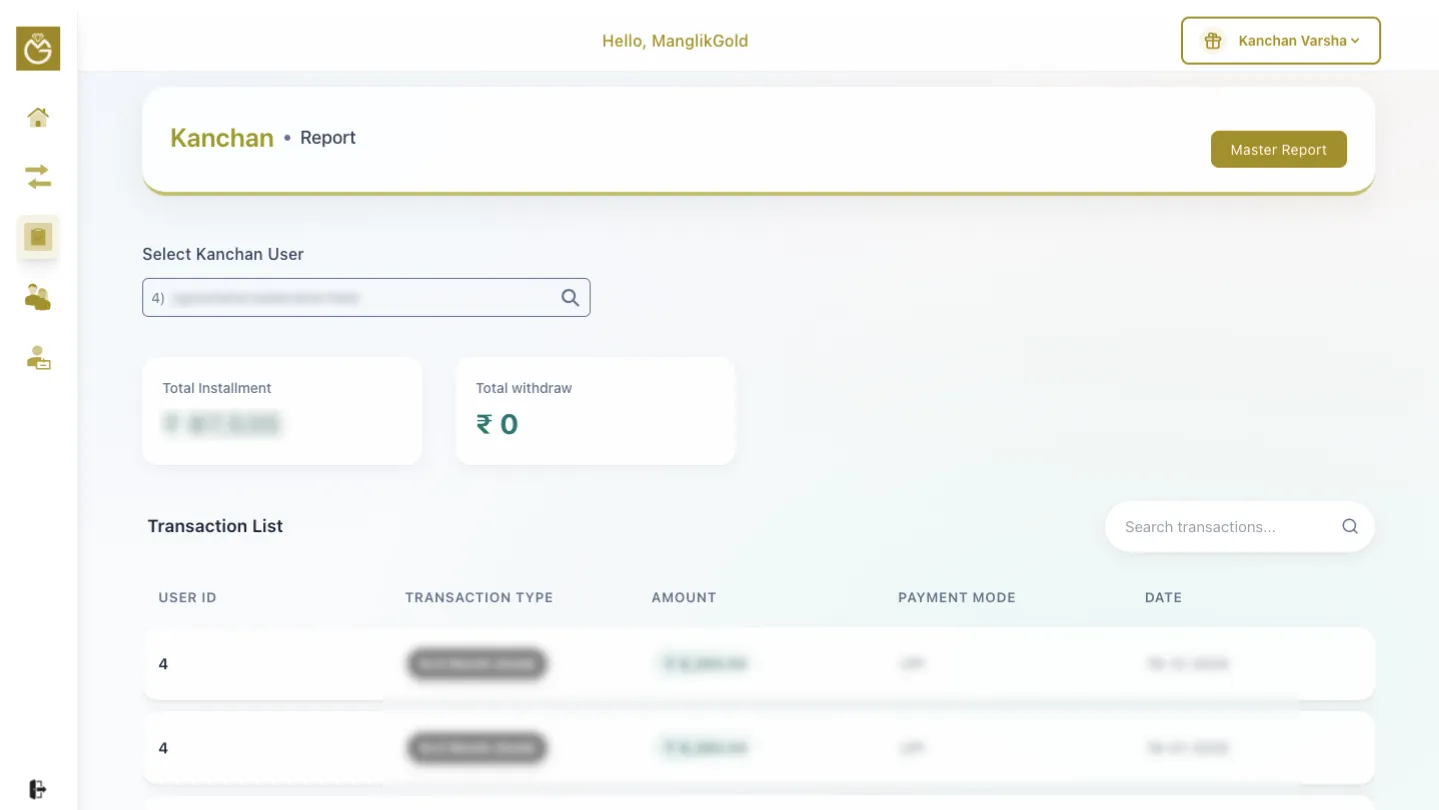Open the Select Kanchan User combo box
This screenshot has height=810, width=1439.
pos(350,298)
